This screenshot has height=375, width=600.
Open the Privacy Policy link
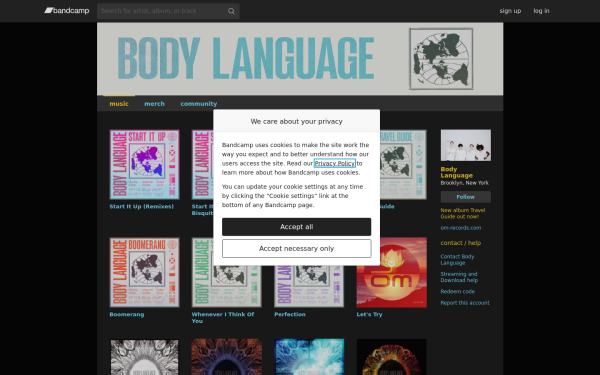click(x=335, y=163)
